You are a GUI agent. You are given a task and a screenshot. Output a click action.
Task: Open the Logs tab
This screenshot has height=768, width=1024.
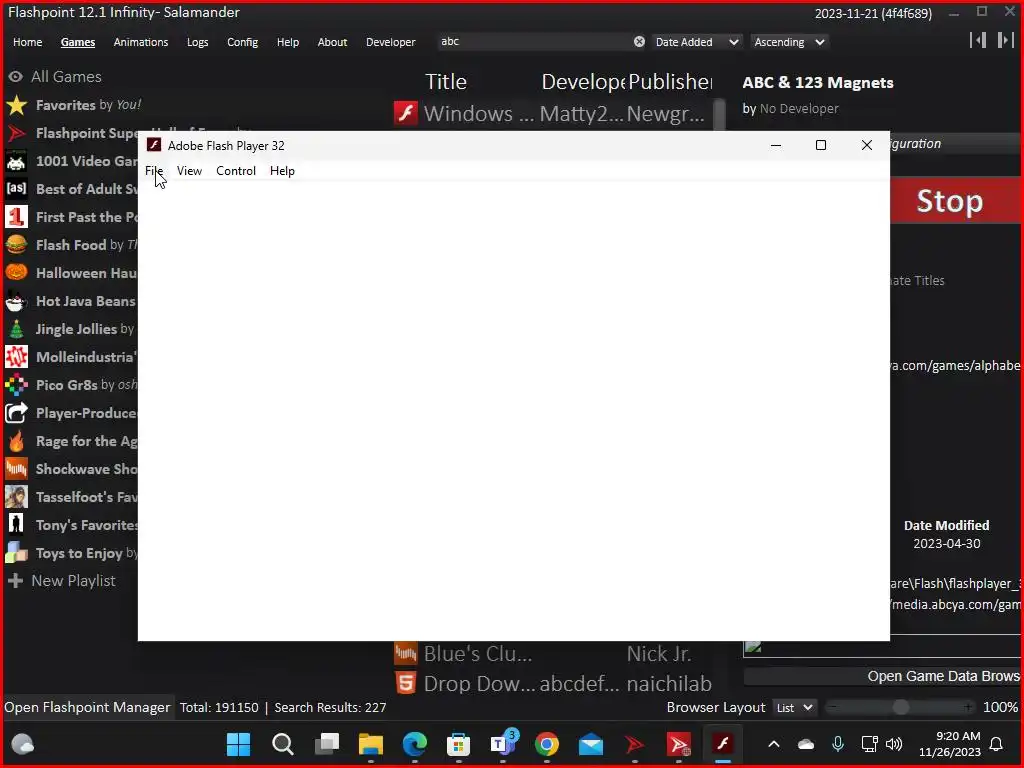pyautogui.click(x=197, y=42)
